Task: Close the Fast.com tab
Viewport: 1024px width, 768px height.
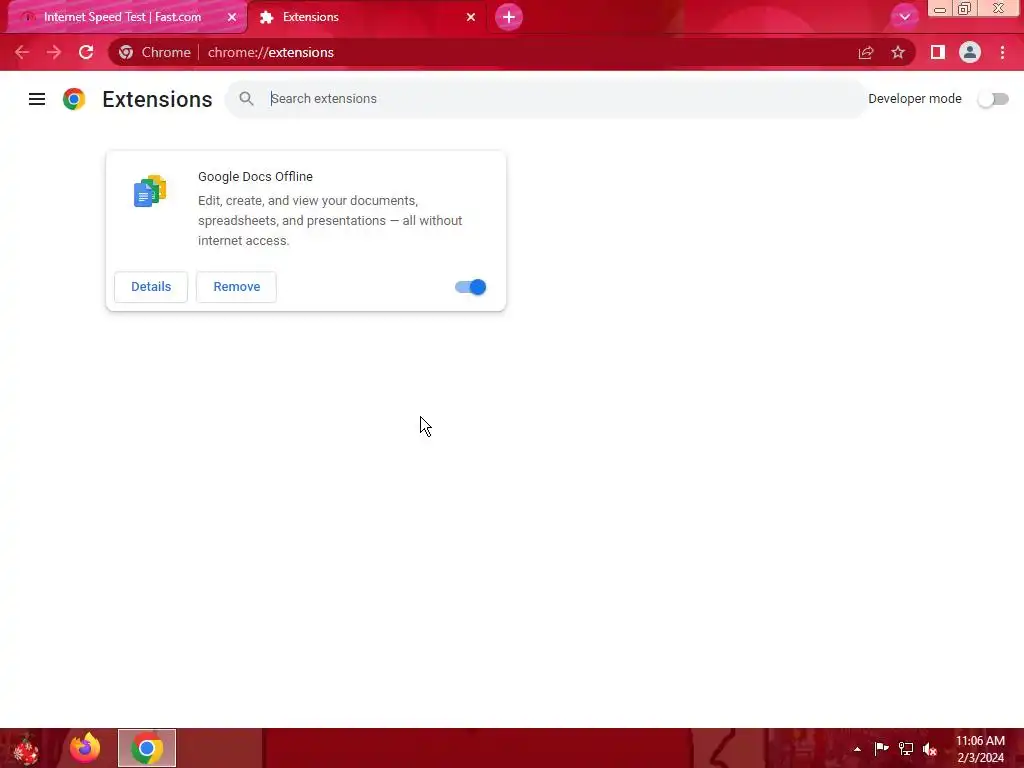Action: pos(232,17)
